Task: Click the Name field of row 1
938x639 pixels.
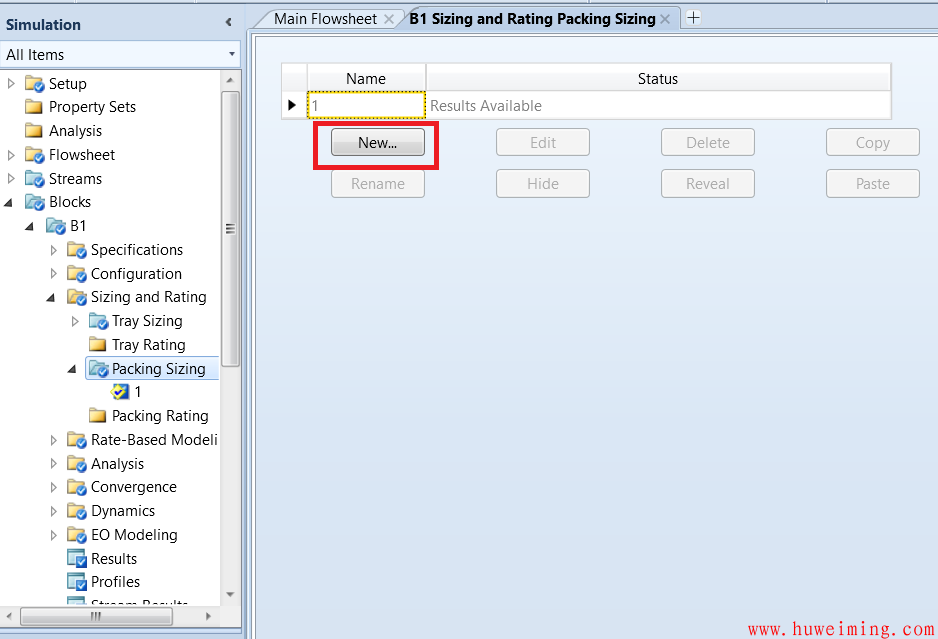Action: click(366, 105)
